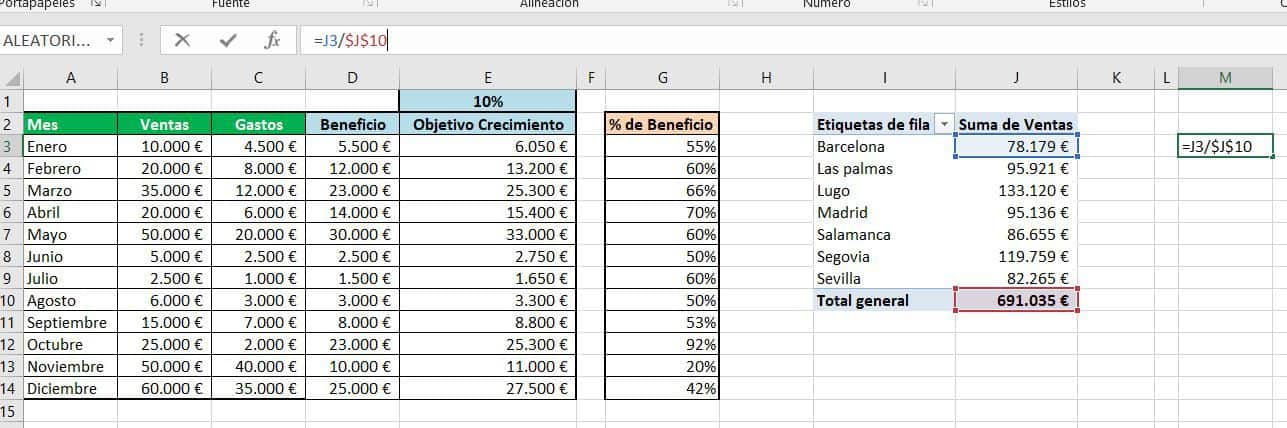Click the 60.000 € Ventas cell for Diciembre
The image size is (1287, 428).
(164, 388)
